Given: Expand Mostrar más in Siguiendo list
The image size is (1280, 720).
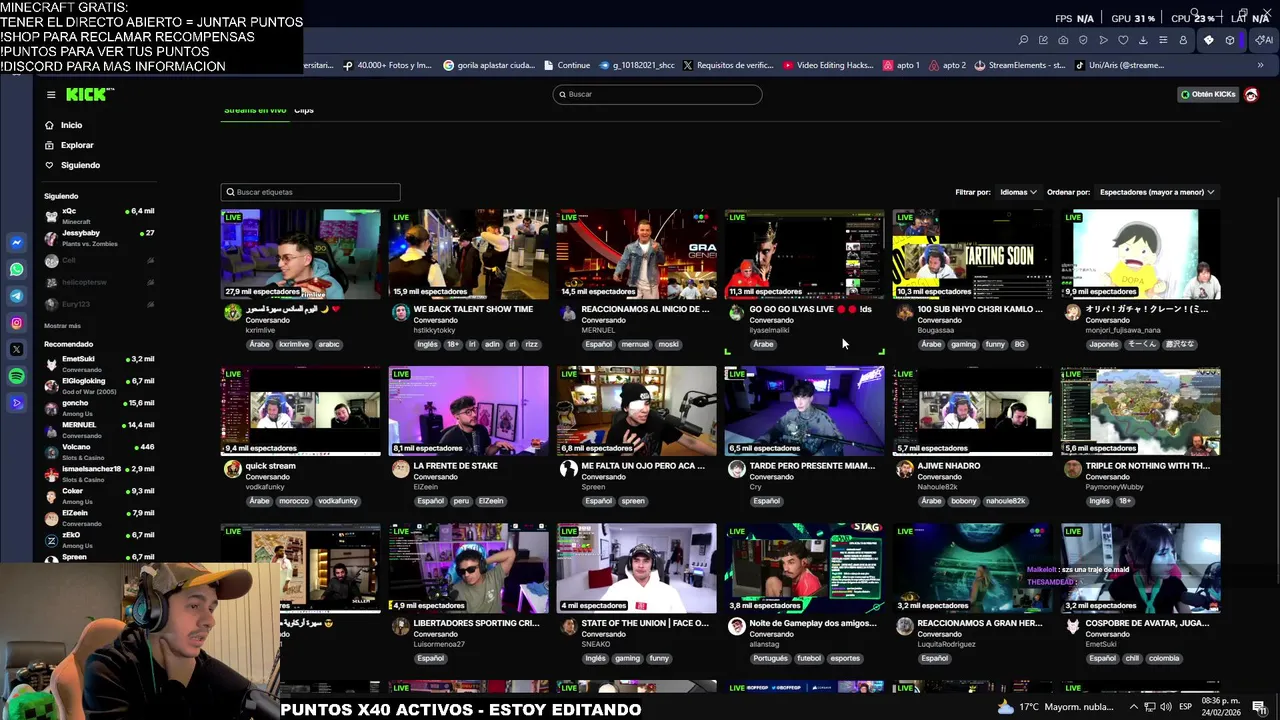Looking at the screenshot, I should pos(62,326).
